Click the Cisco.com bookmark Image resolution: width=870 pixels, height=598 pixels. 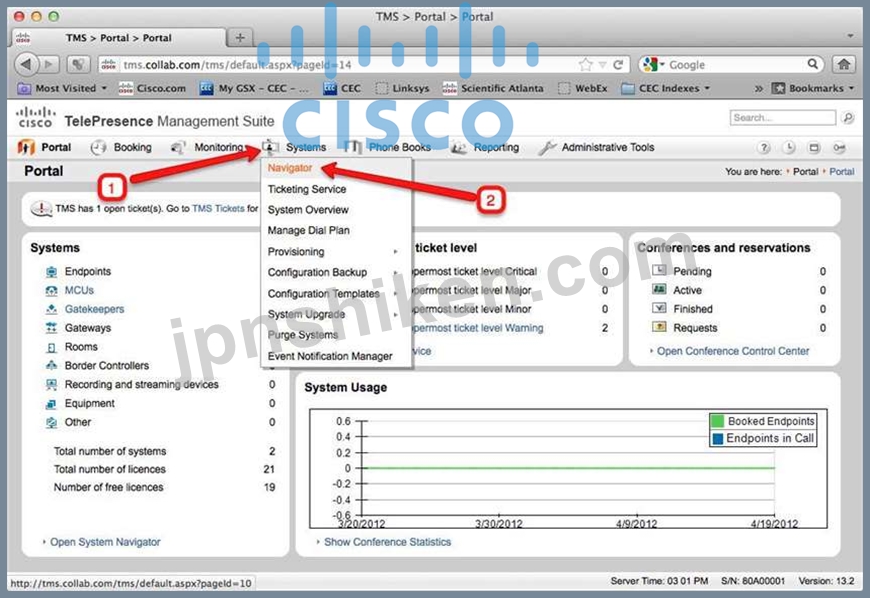click(x=153, y=89)
